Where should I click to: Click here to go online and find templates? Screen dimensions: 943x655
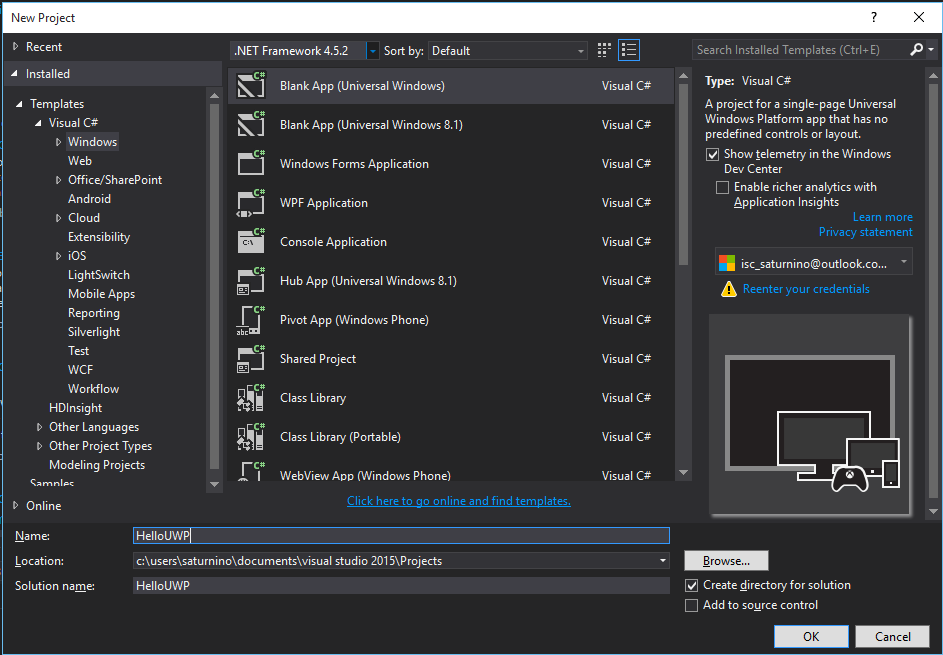(x=459, y=501)
